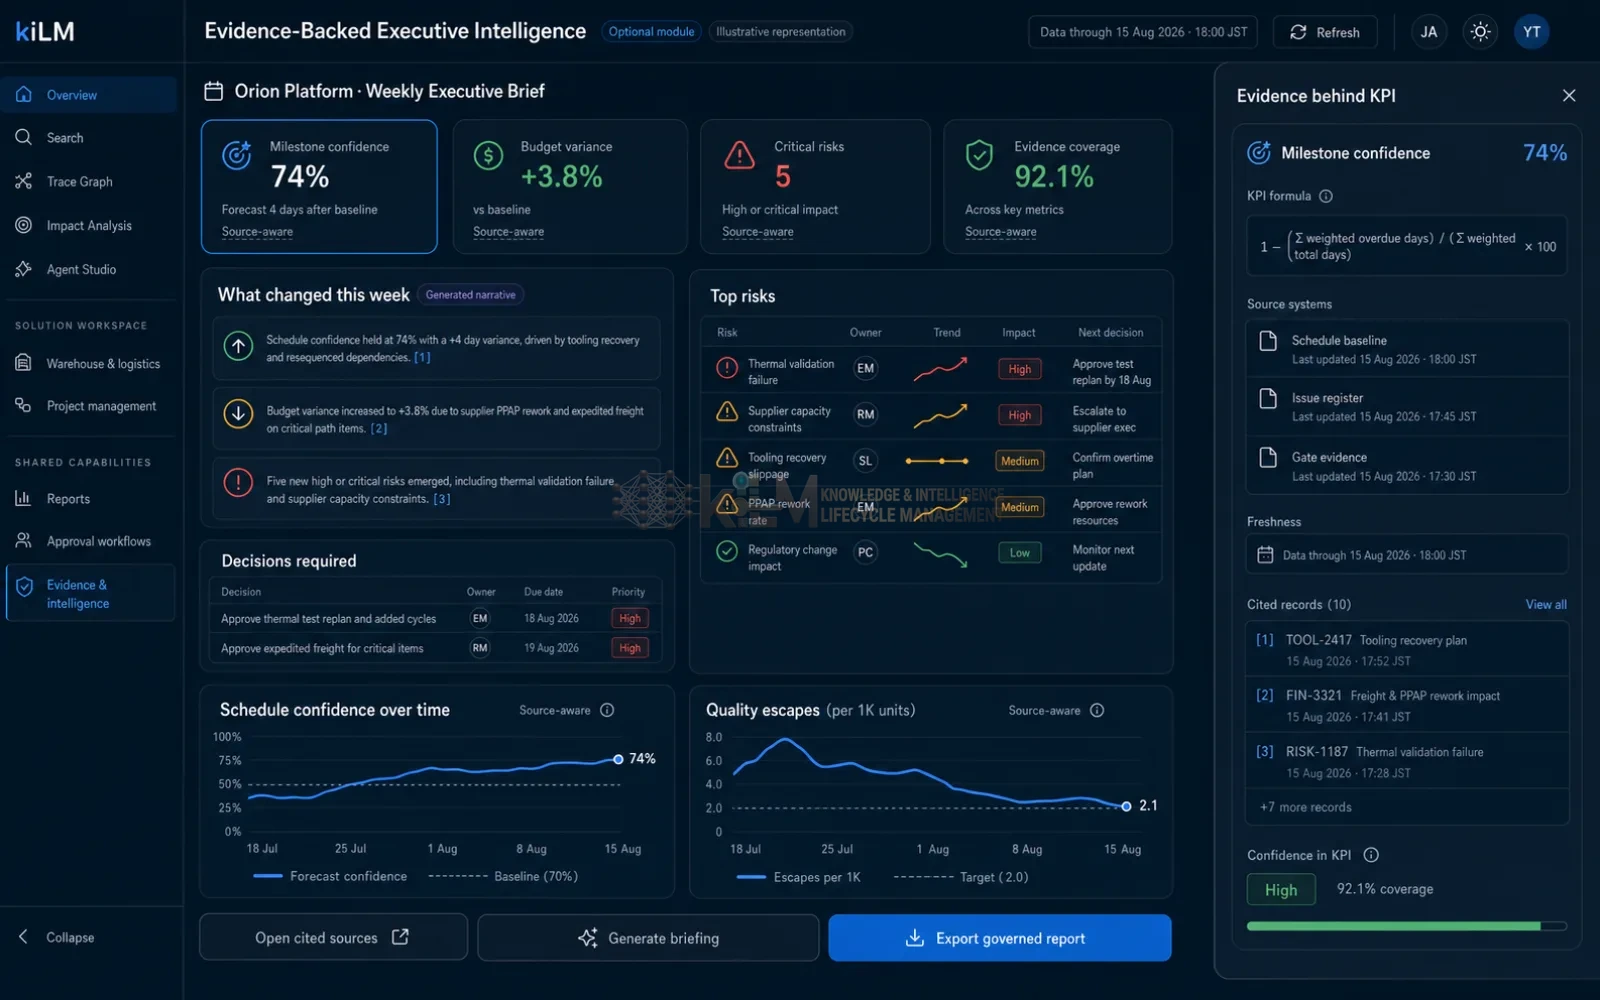The image size is (1600, 1000).
Task: Collapse the sidebar
Action: [x=58, y=937]
